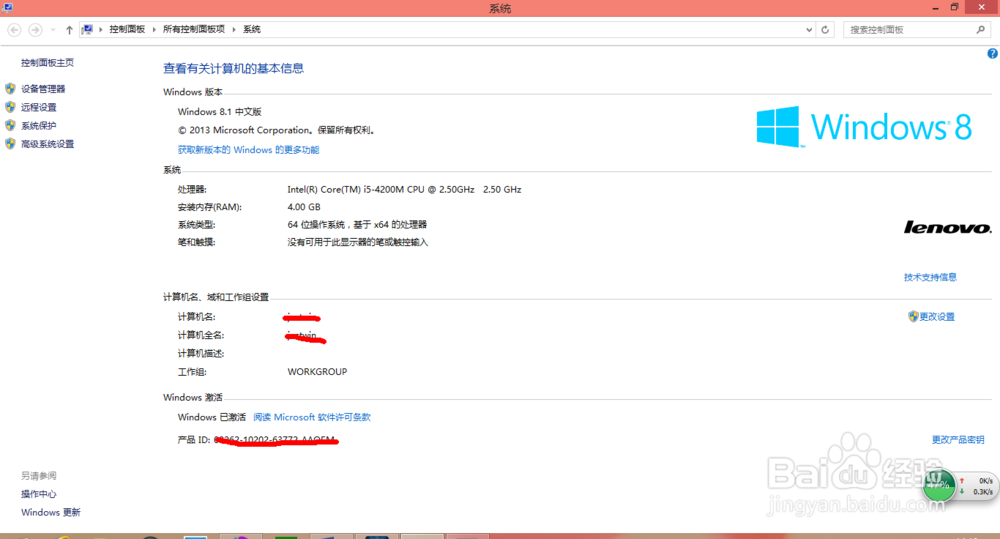Click the WORKGROUP value
Screen dimensions: 1000x539
317,371
